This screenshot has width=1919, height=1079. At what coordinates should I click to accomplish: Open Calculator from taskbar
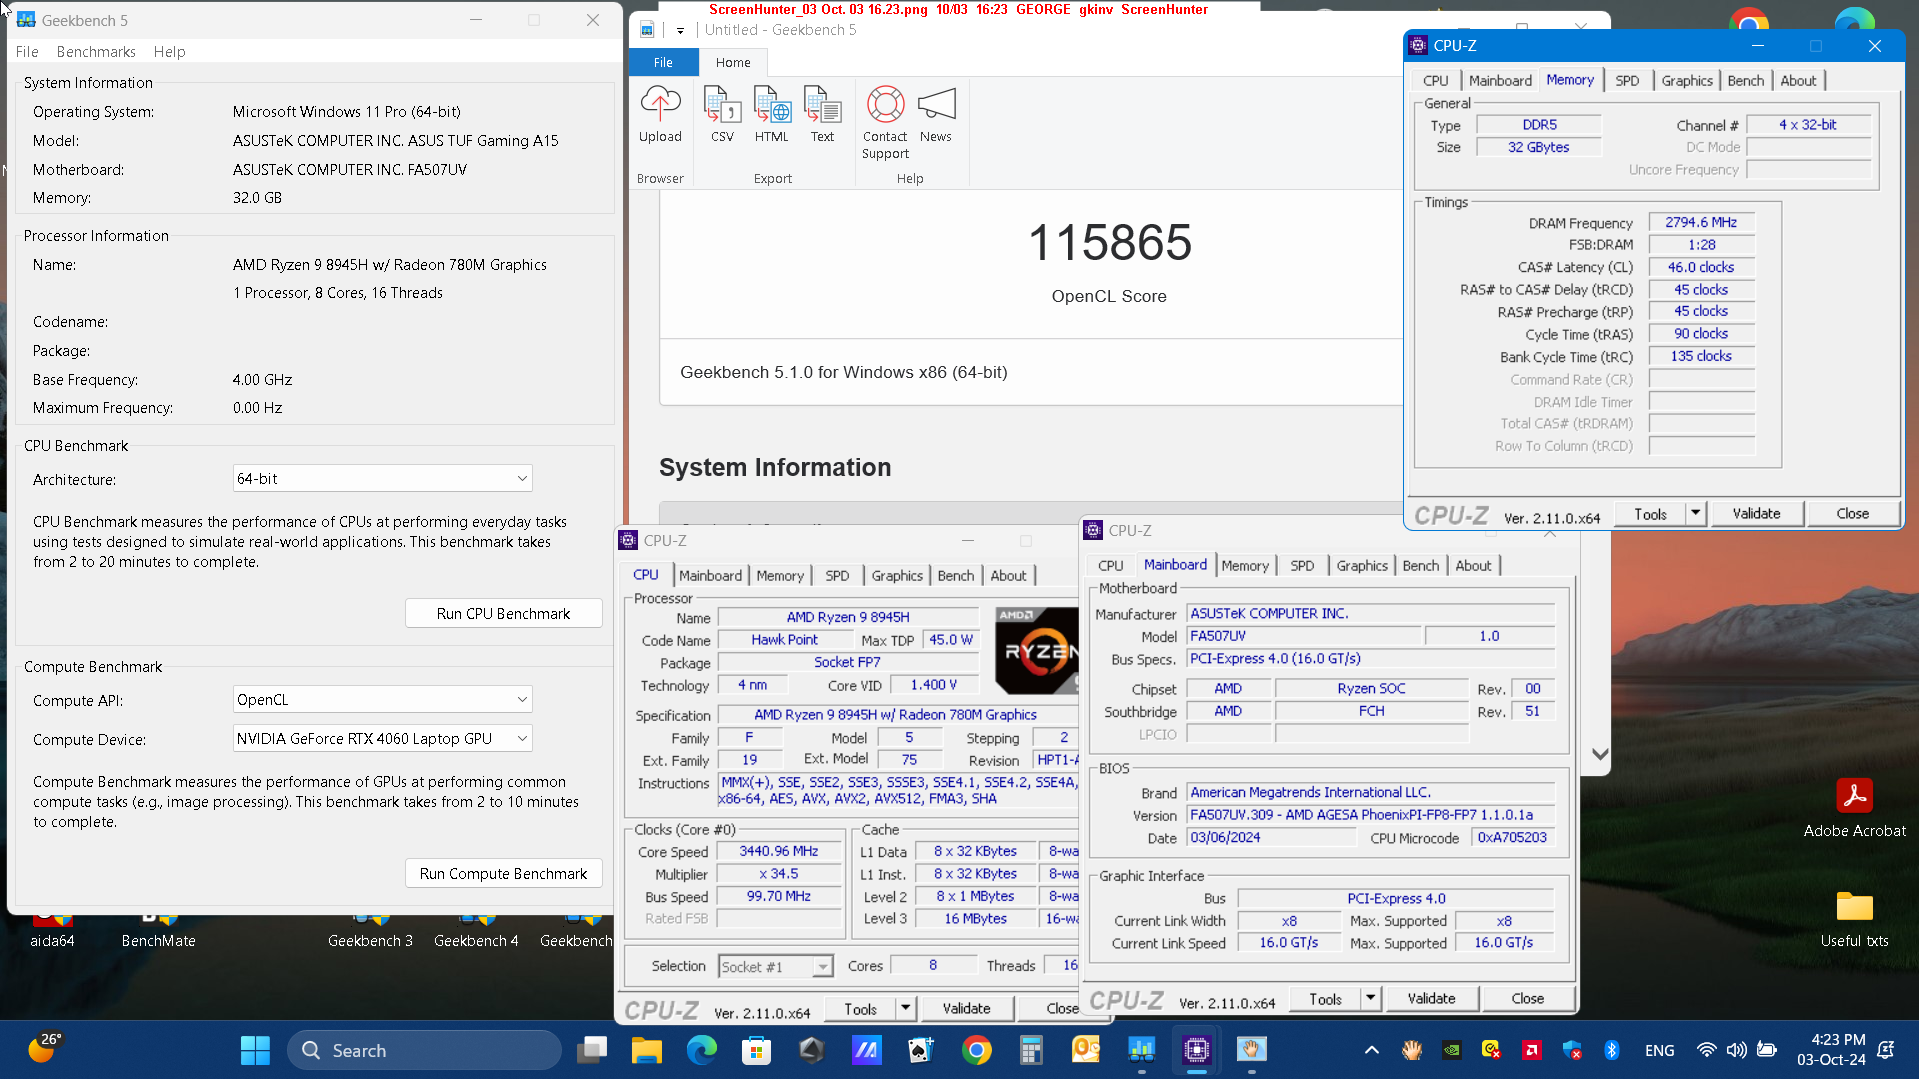point(1031,1050)
